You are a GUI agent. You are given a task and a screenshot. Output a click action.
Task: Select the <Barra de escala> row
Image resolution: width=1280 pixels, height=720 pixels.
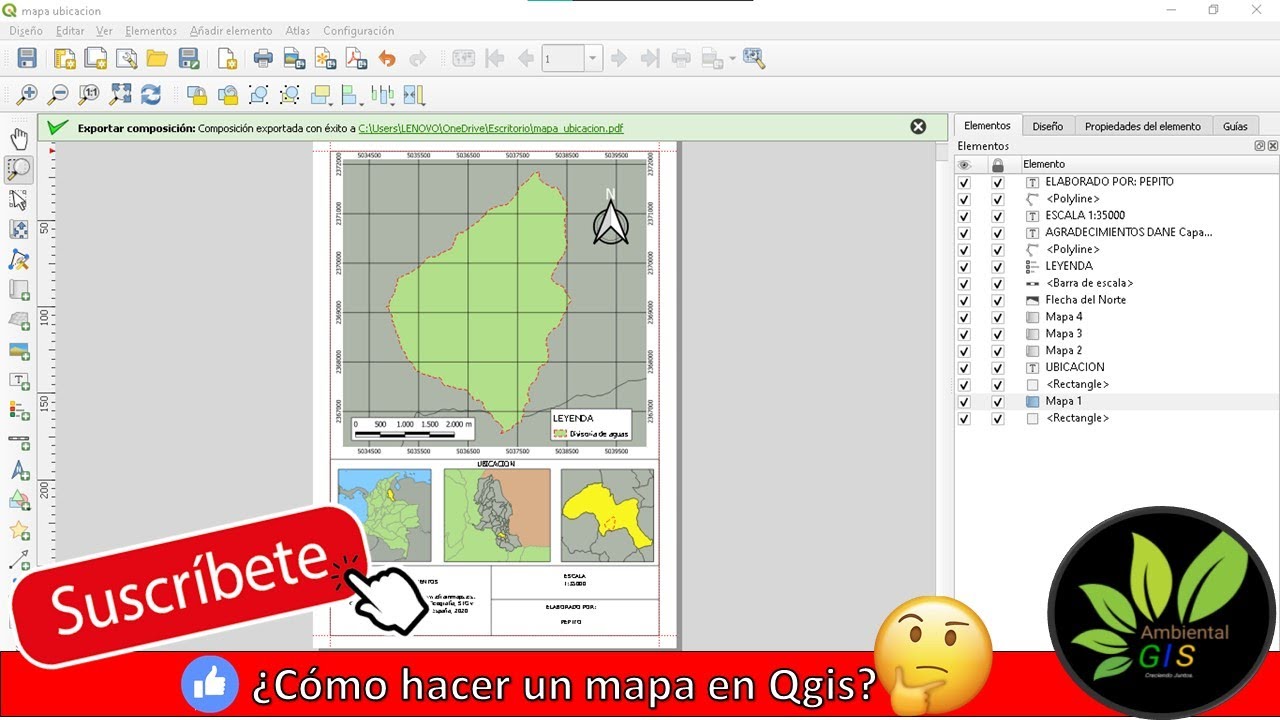tap(1116, 283)
